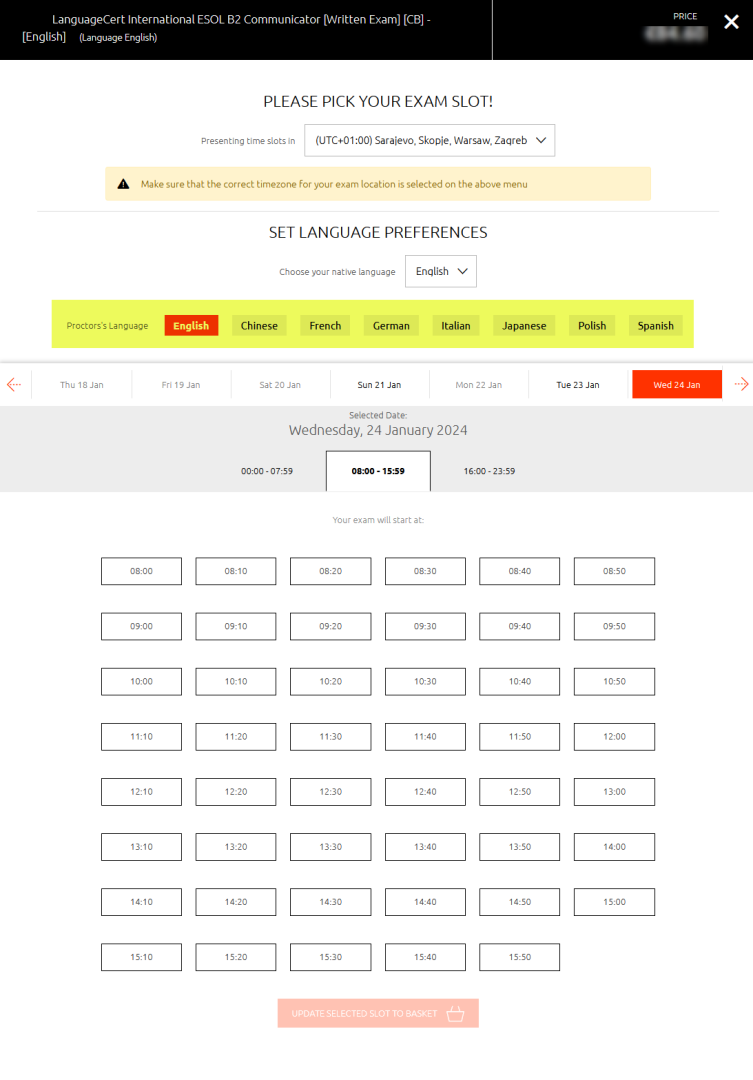Pick the 08:10 exam slot
Screen dimensions: 753x1080
pos(236,571)
